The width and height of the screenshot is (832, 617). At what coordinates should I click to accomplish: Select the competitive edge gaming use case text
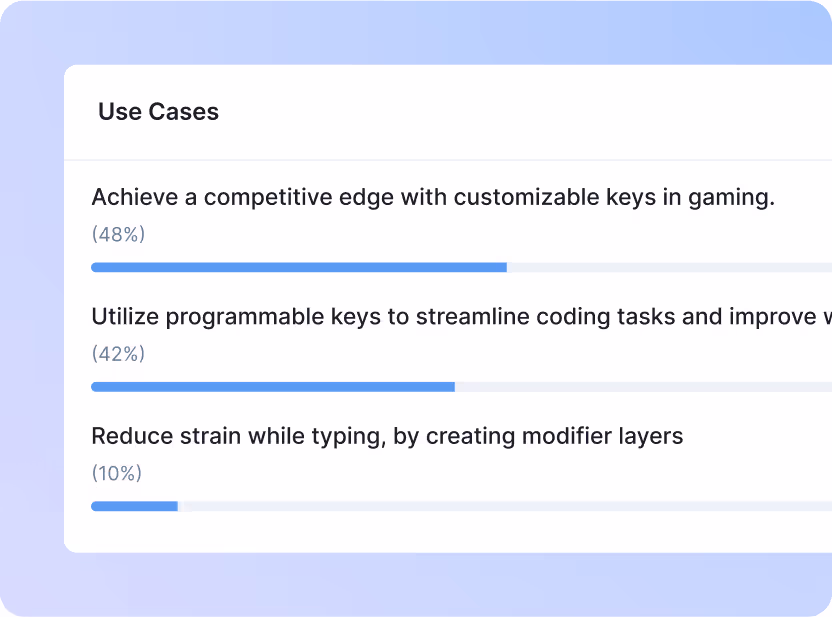(434, 197)
